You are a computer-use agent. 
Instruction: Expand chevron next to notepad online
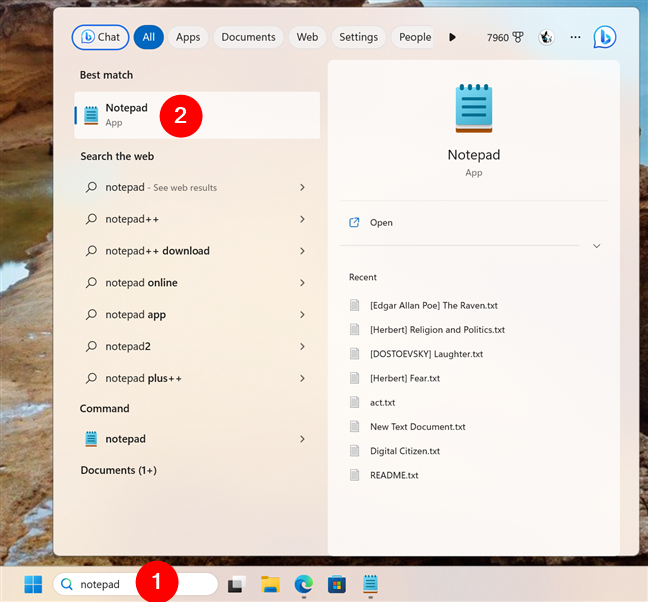tap(303, 283)
